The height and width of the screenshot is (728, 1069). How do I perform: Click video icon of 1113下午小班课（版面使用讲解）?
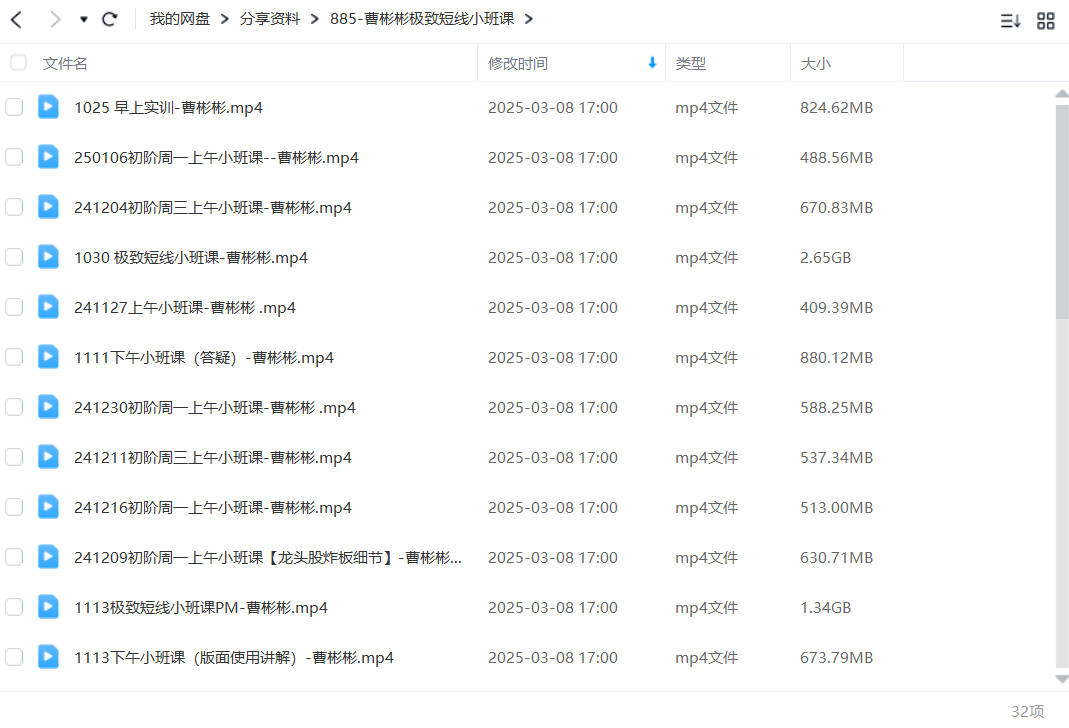point(48,656)
